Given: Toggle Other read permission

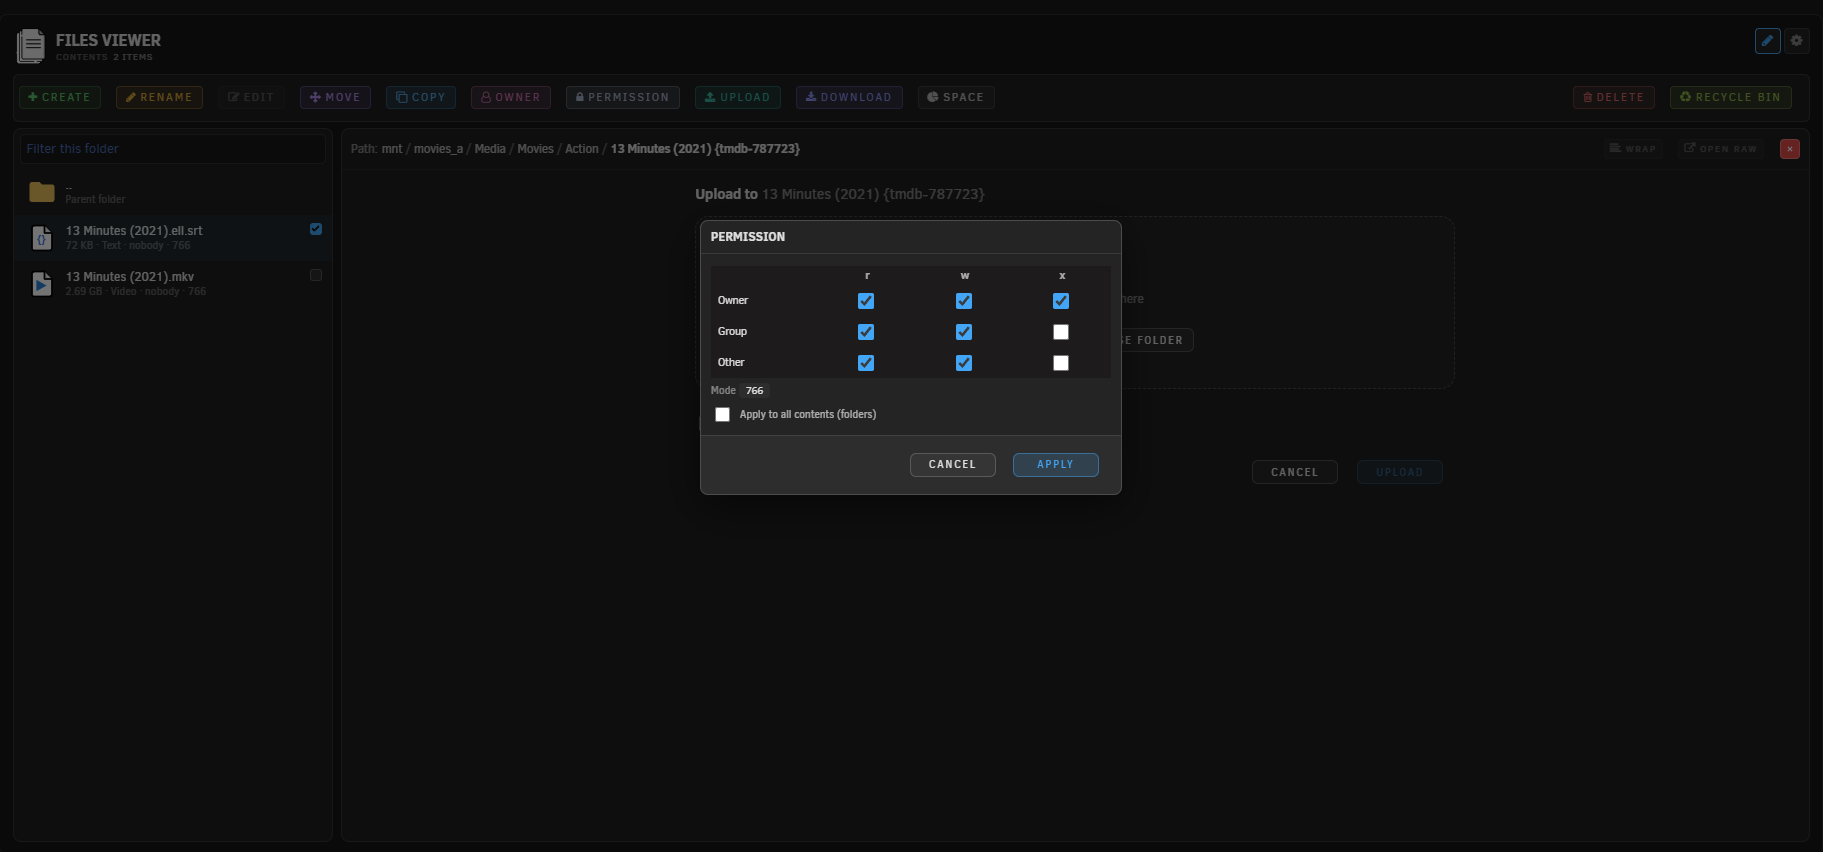Looking at the screenshot, I should [866, 363].
